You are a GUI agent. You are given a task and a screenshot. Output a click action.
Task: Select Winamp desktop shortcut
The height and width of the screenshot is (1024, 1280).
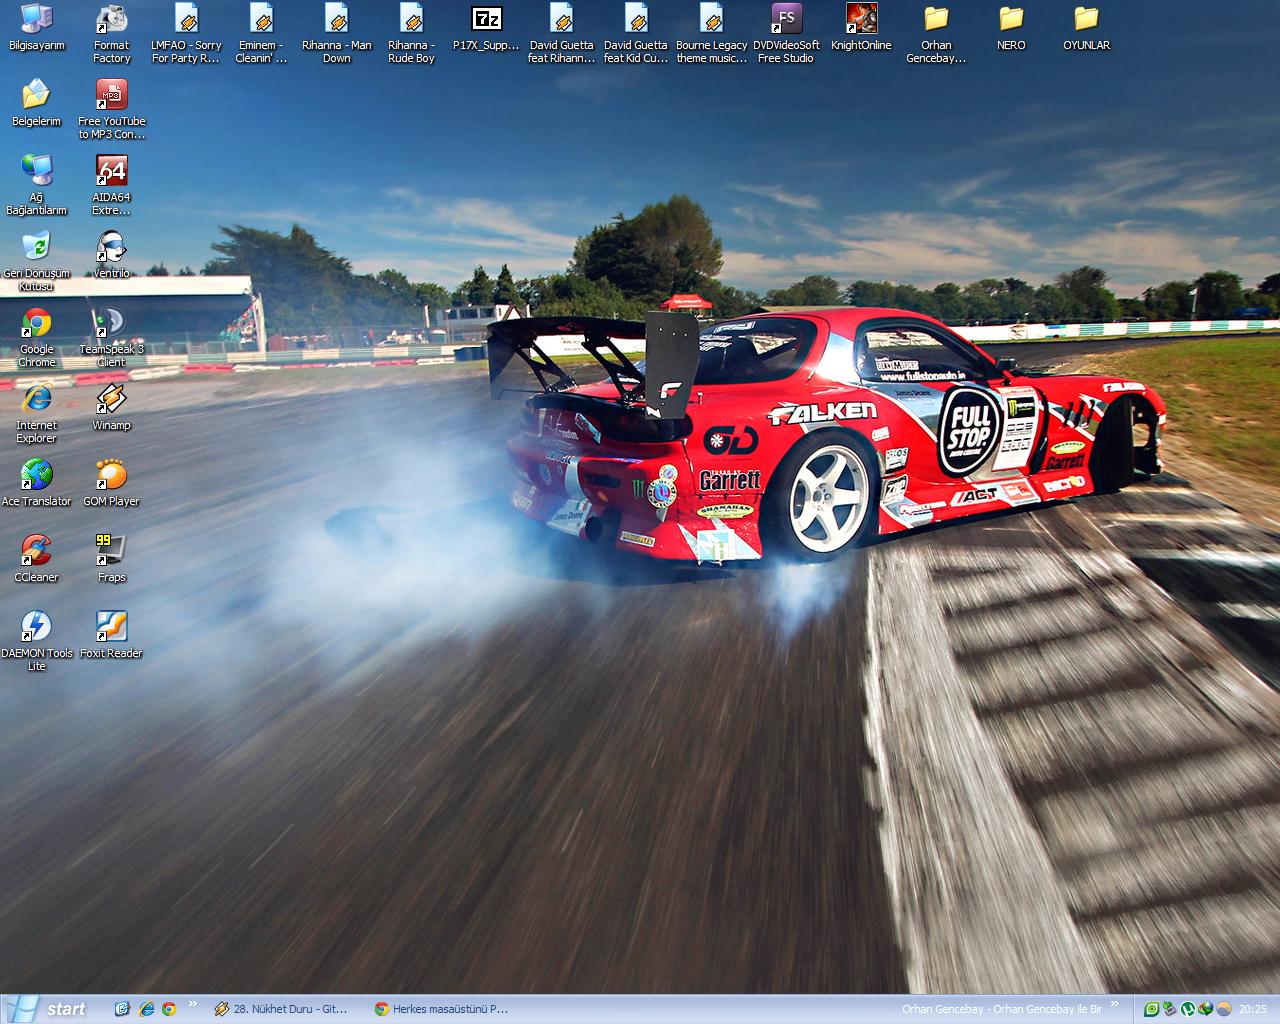(x=112, y=408)
